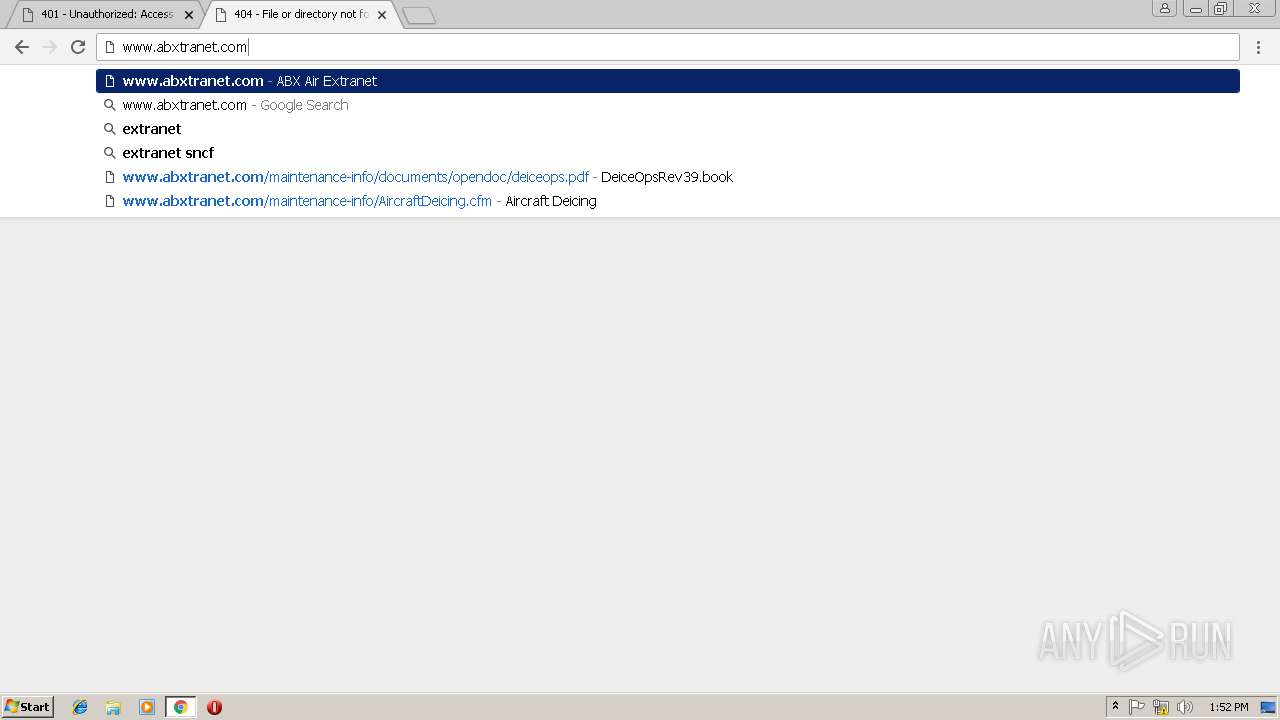Viewport: 1280px width, 720px height.
Task: Close the 401 Unauthorized tab
Action: [189, 15]
